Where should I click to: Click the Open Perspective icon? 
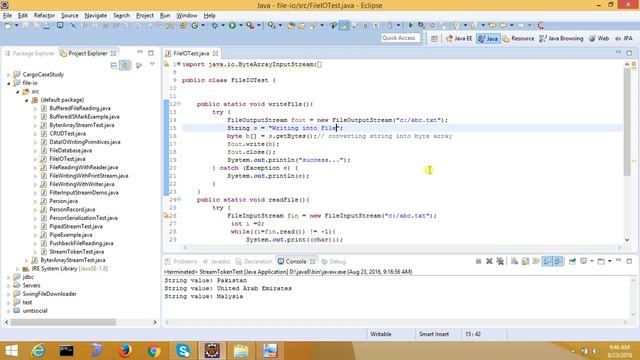434,38
